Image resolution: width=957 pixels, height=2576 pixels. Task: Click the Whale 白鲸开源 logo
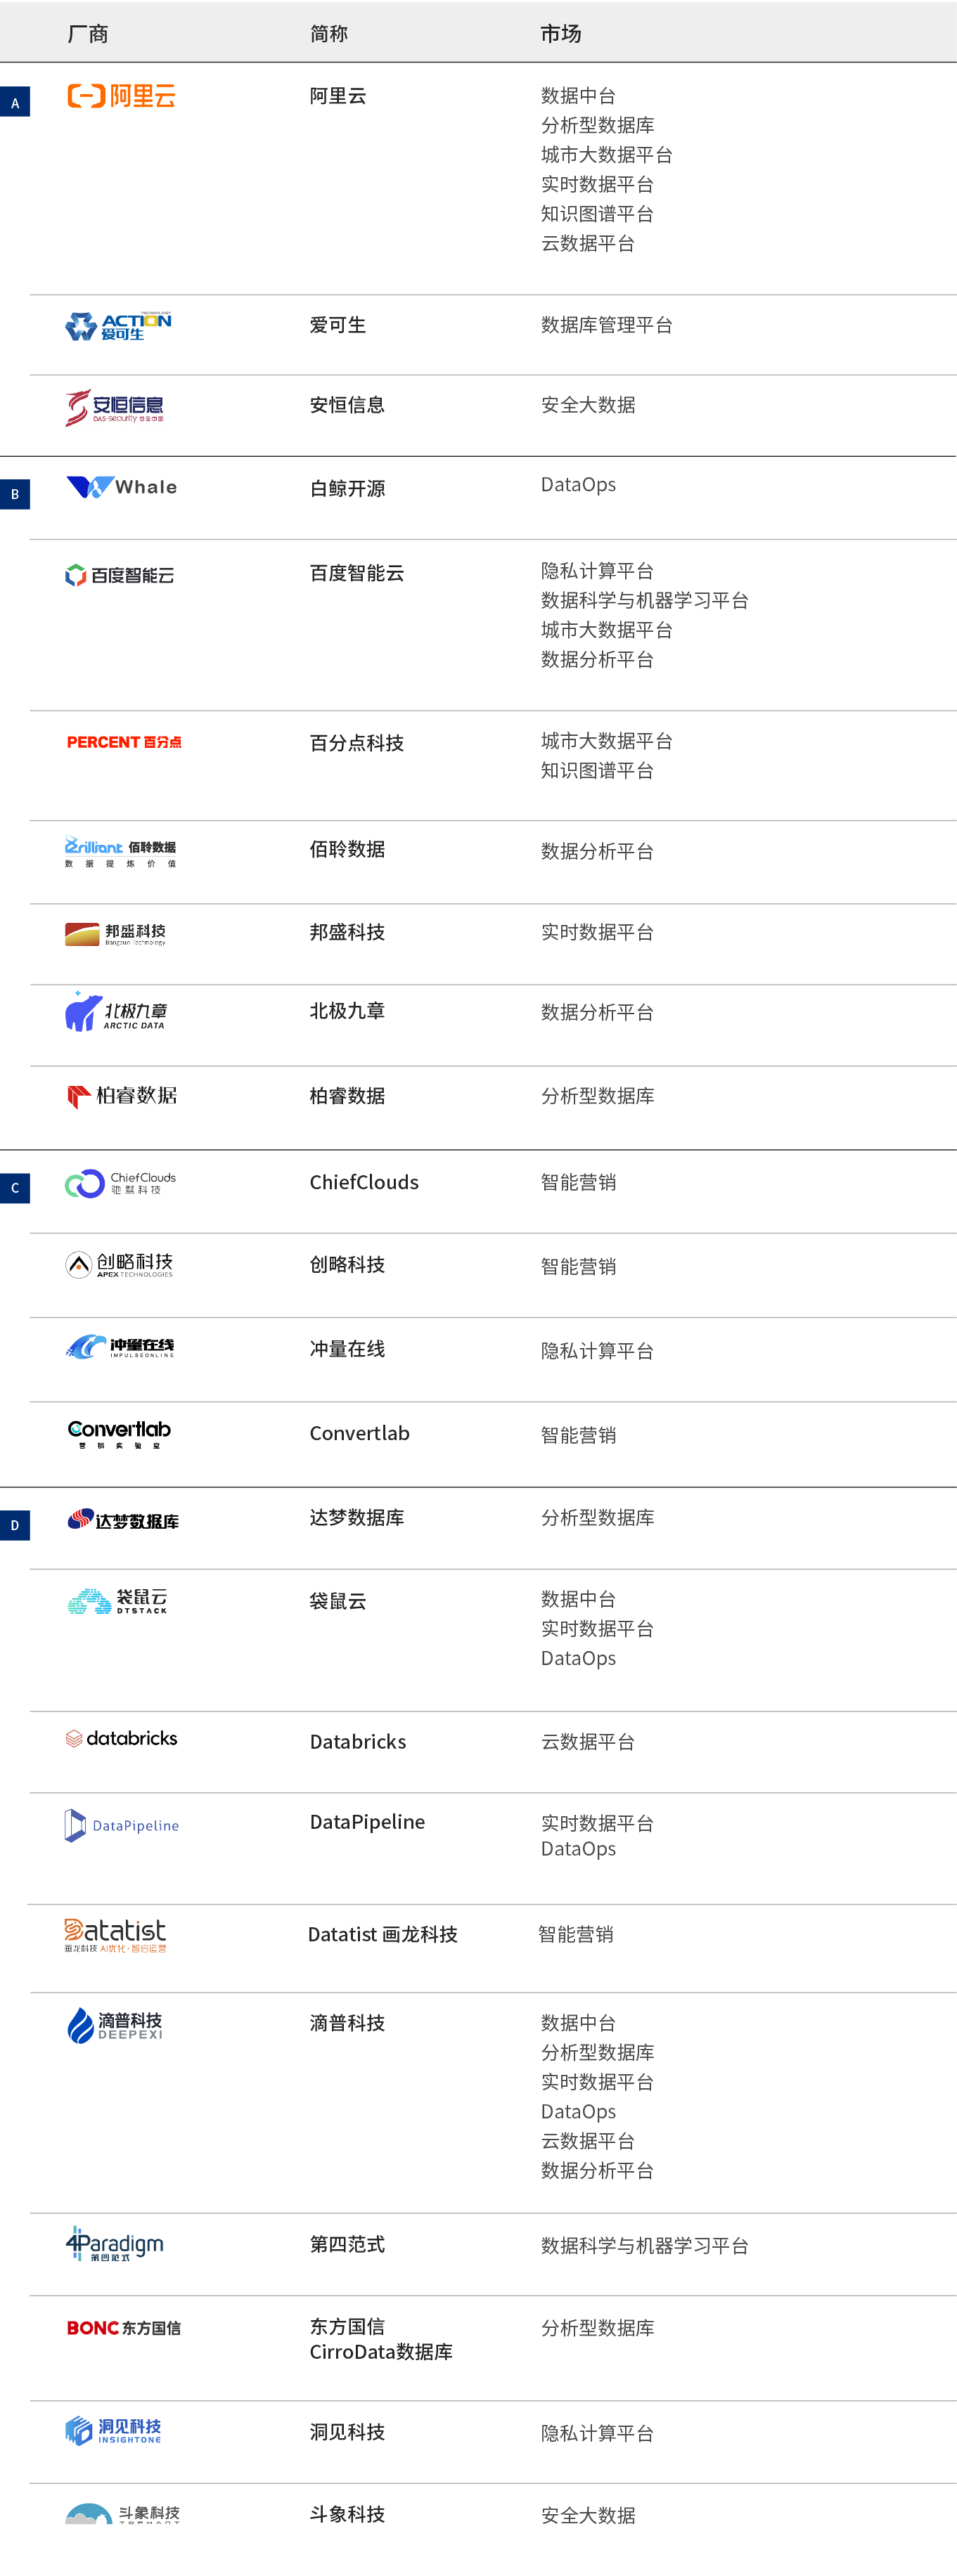pyautogui.click(x=121, y=487)
